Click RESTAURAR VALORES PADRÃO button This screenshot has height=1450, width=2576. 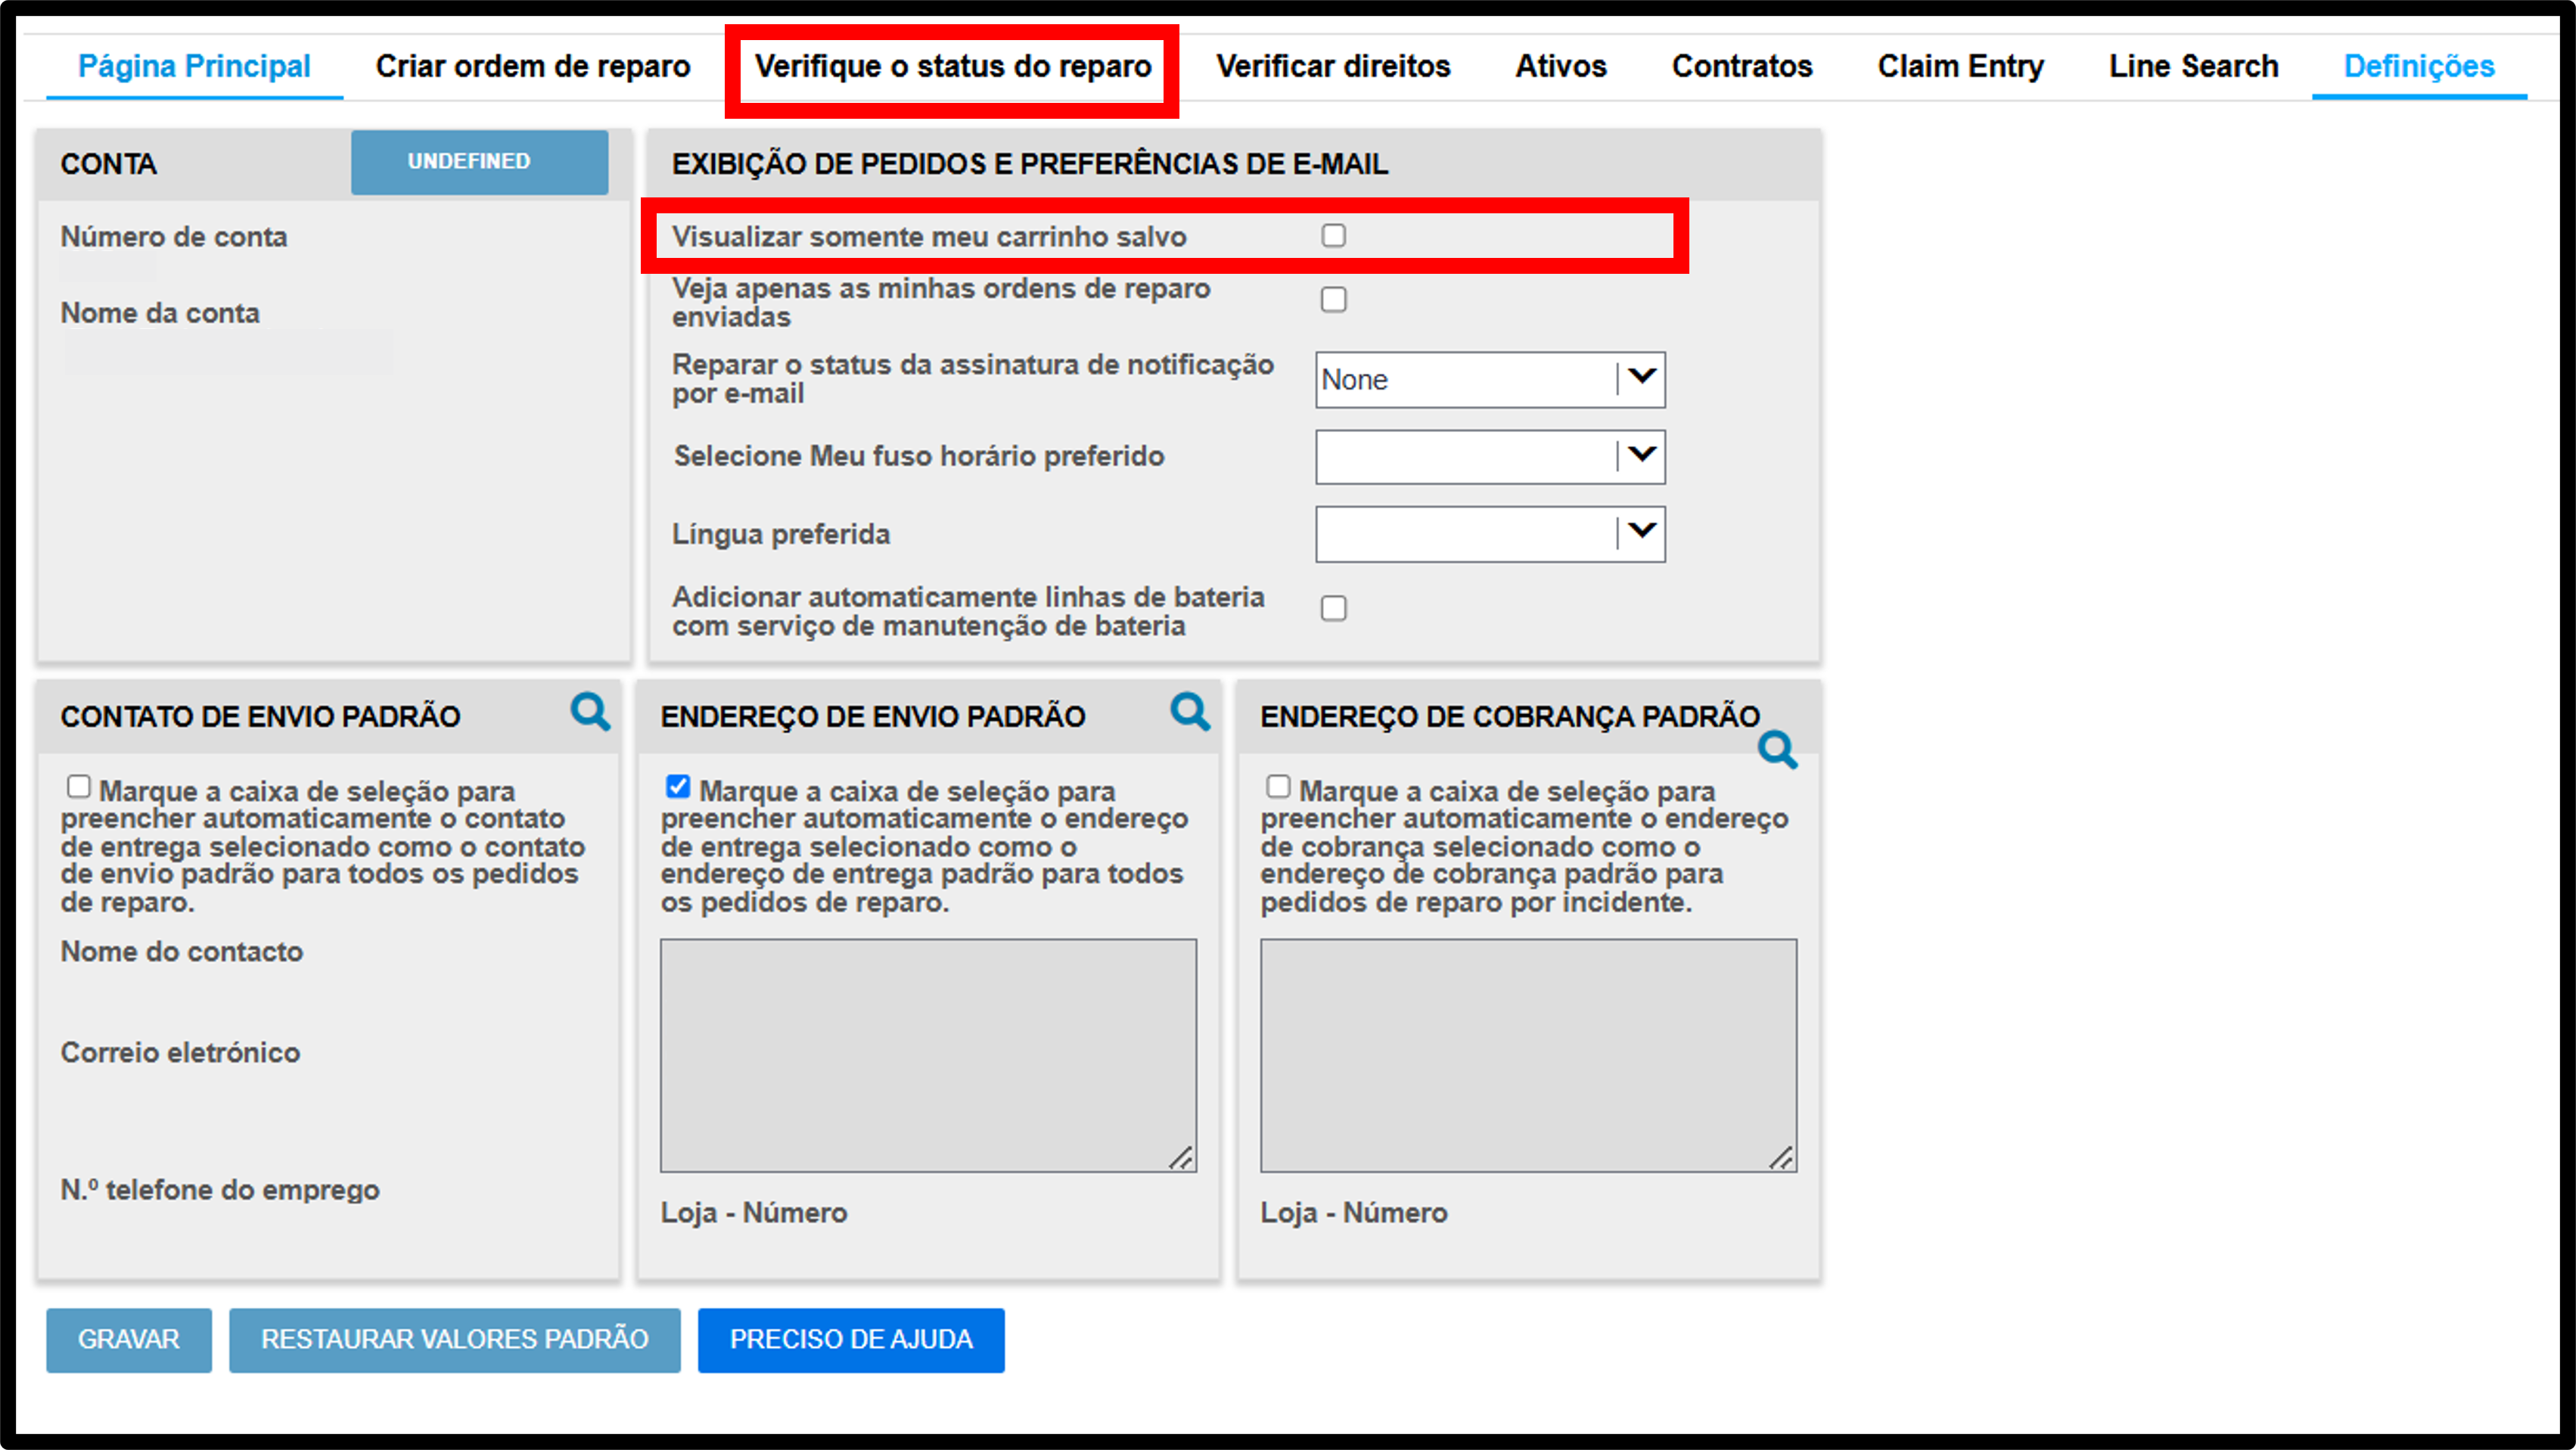455,1340
